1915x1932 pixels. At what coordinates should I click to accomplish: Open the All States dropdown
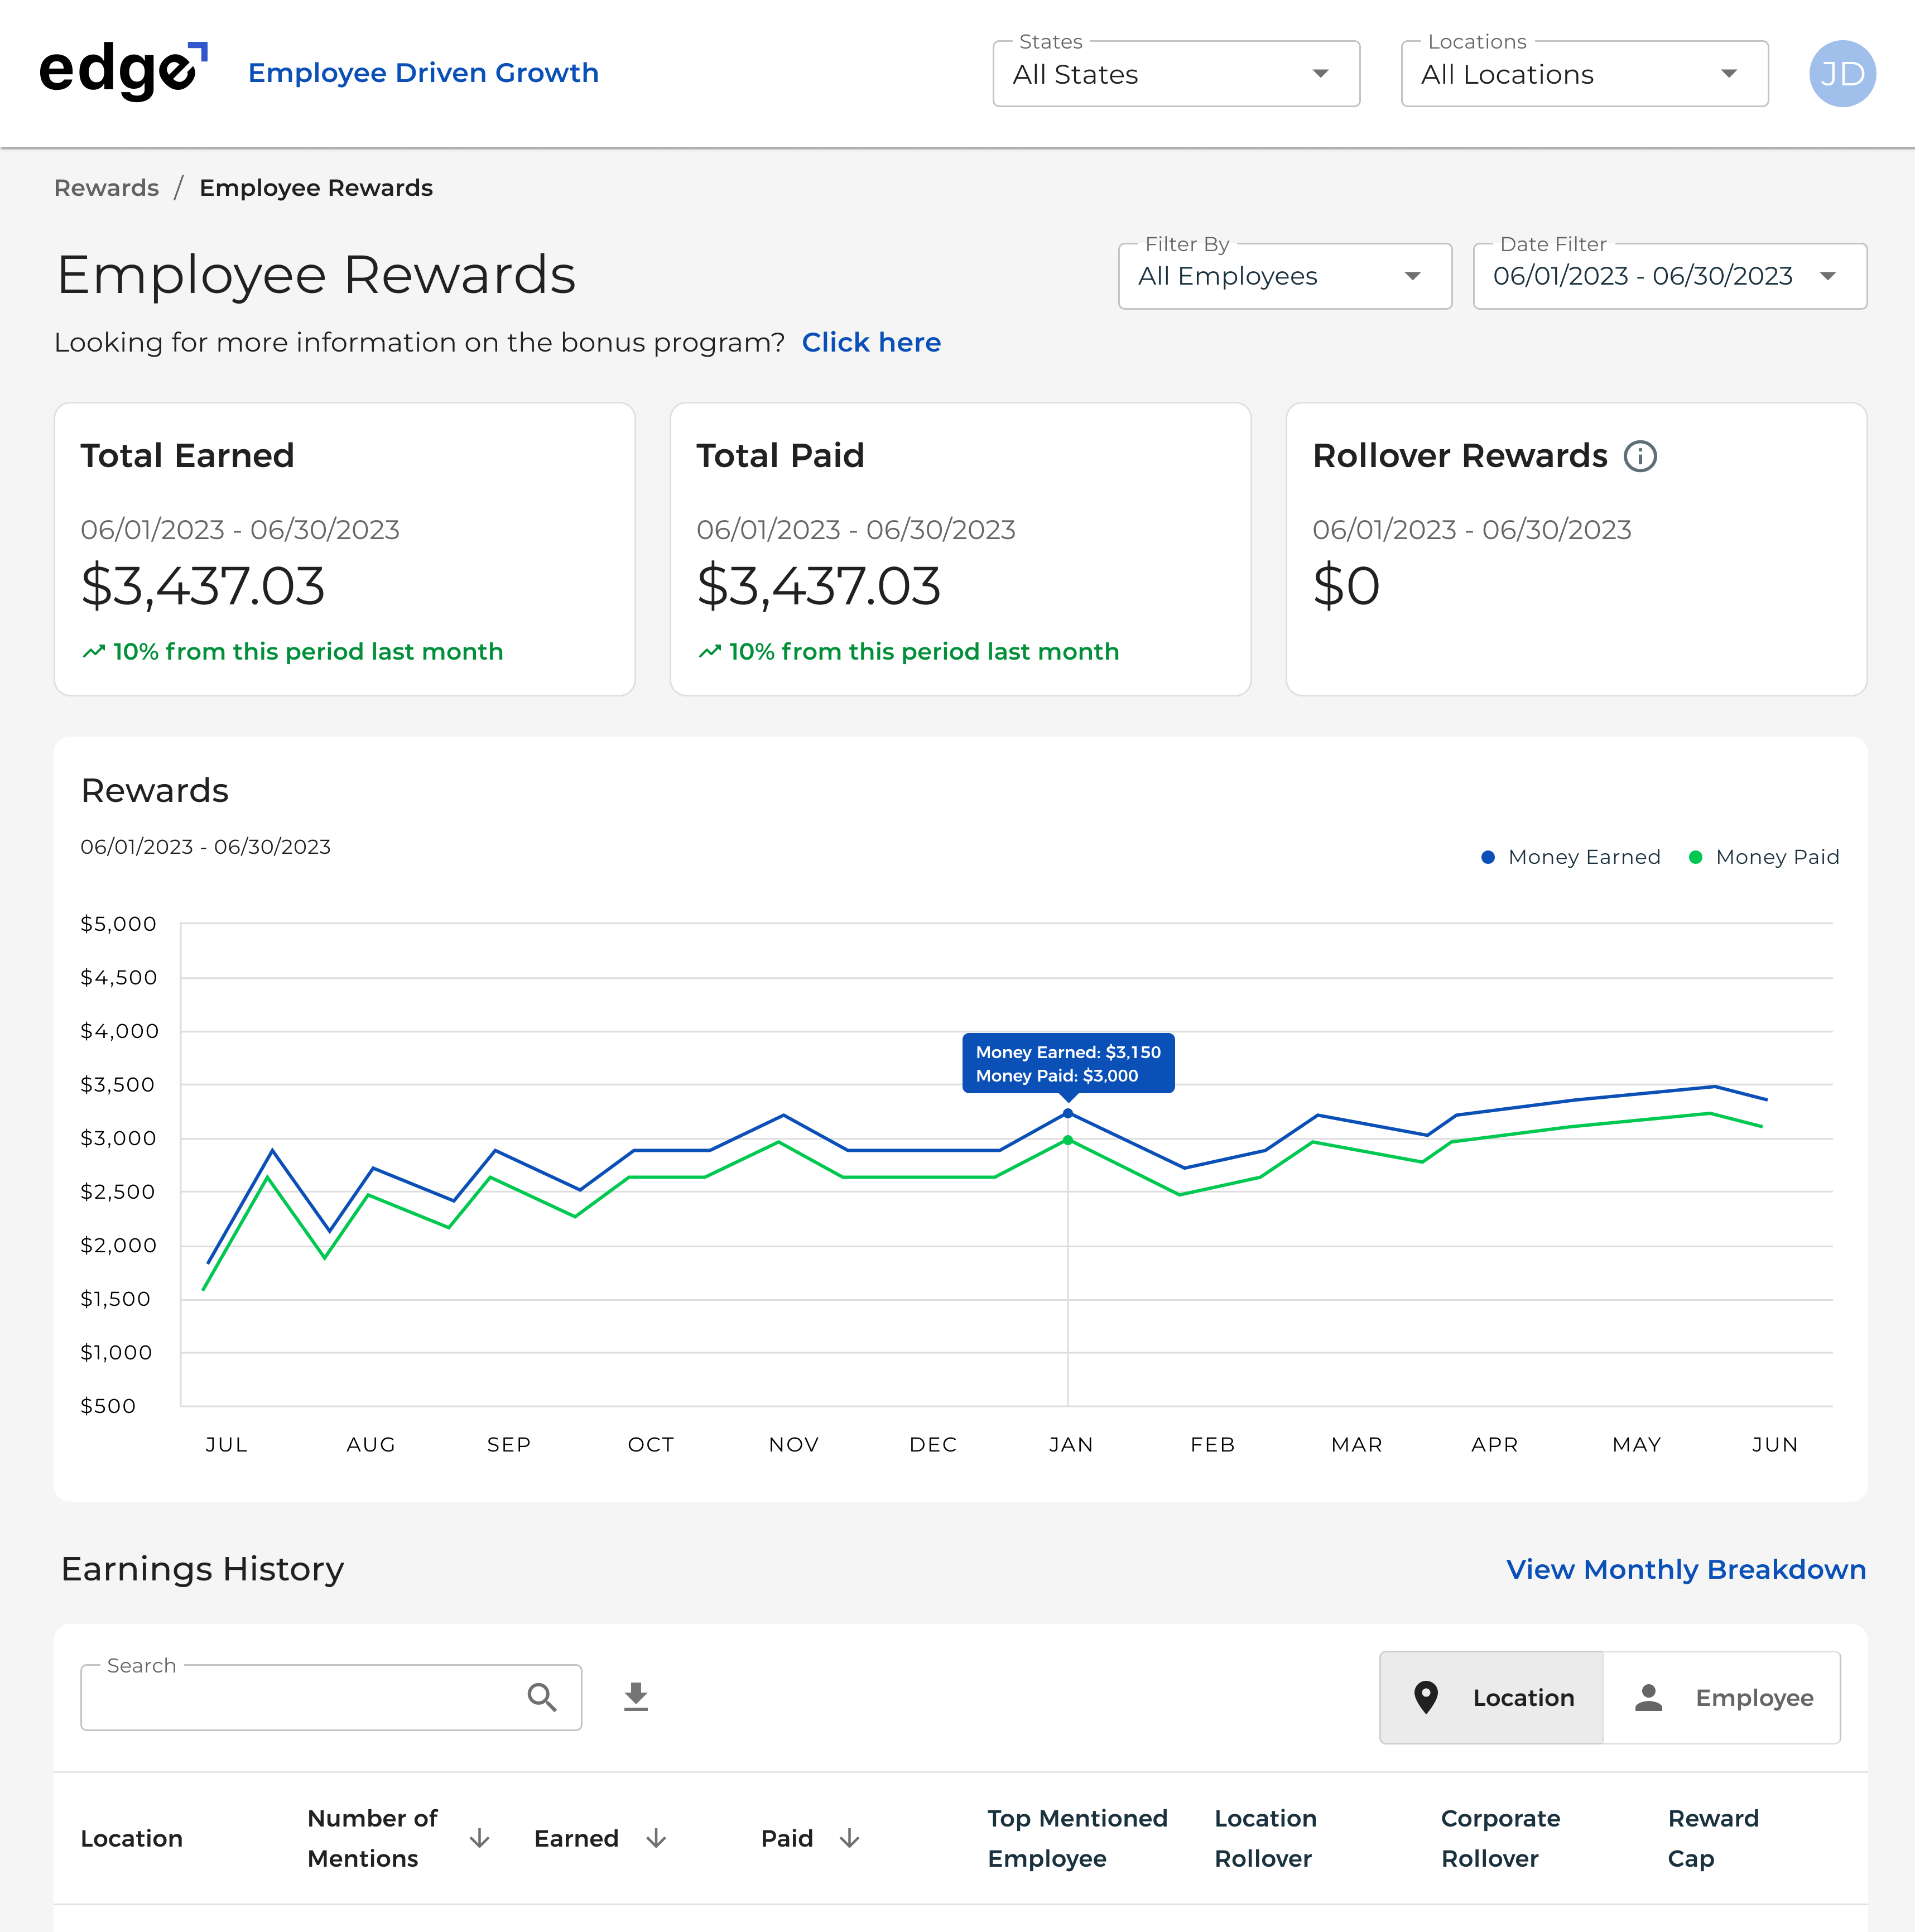tap(1175, 74)
